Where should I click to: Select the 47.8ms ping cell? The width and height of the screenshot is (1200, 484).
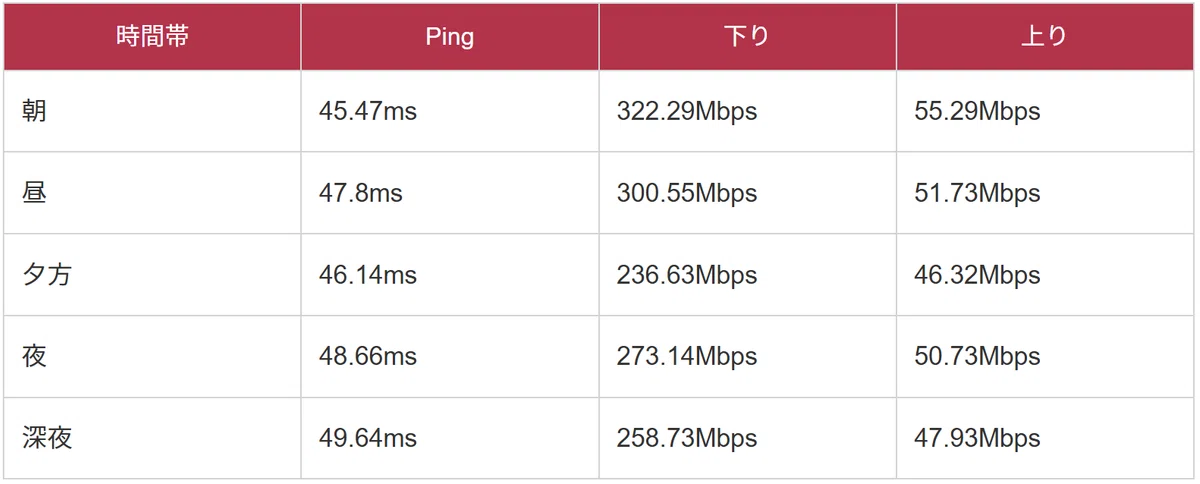[450, 193]
